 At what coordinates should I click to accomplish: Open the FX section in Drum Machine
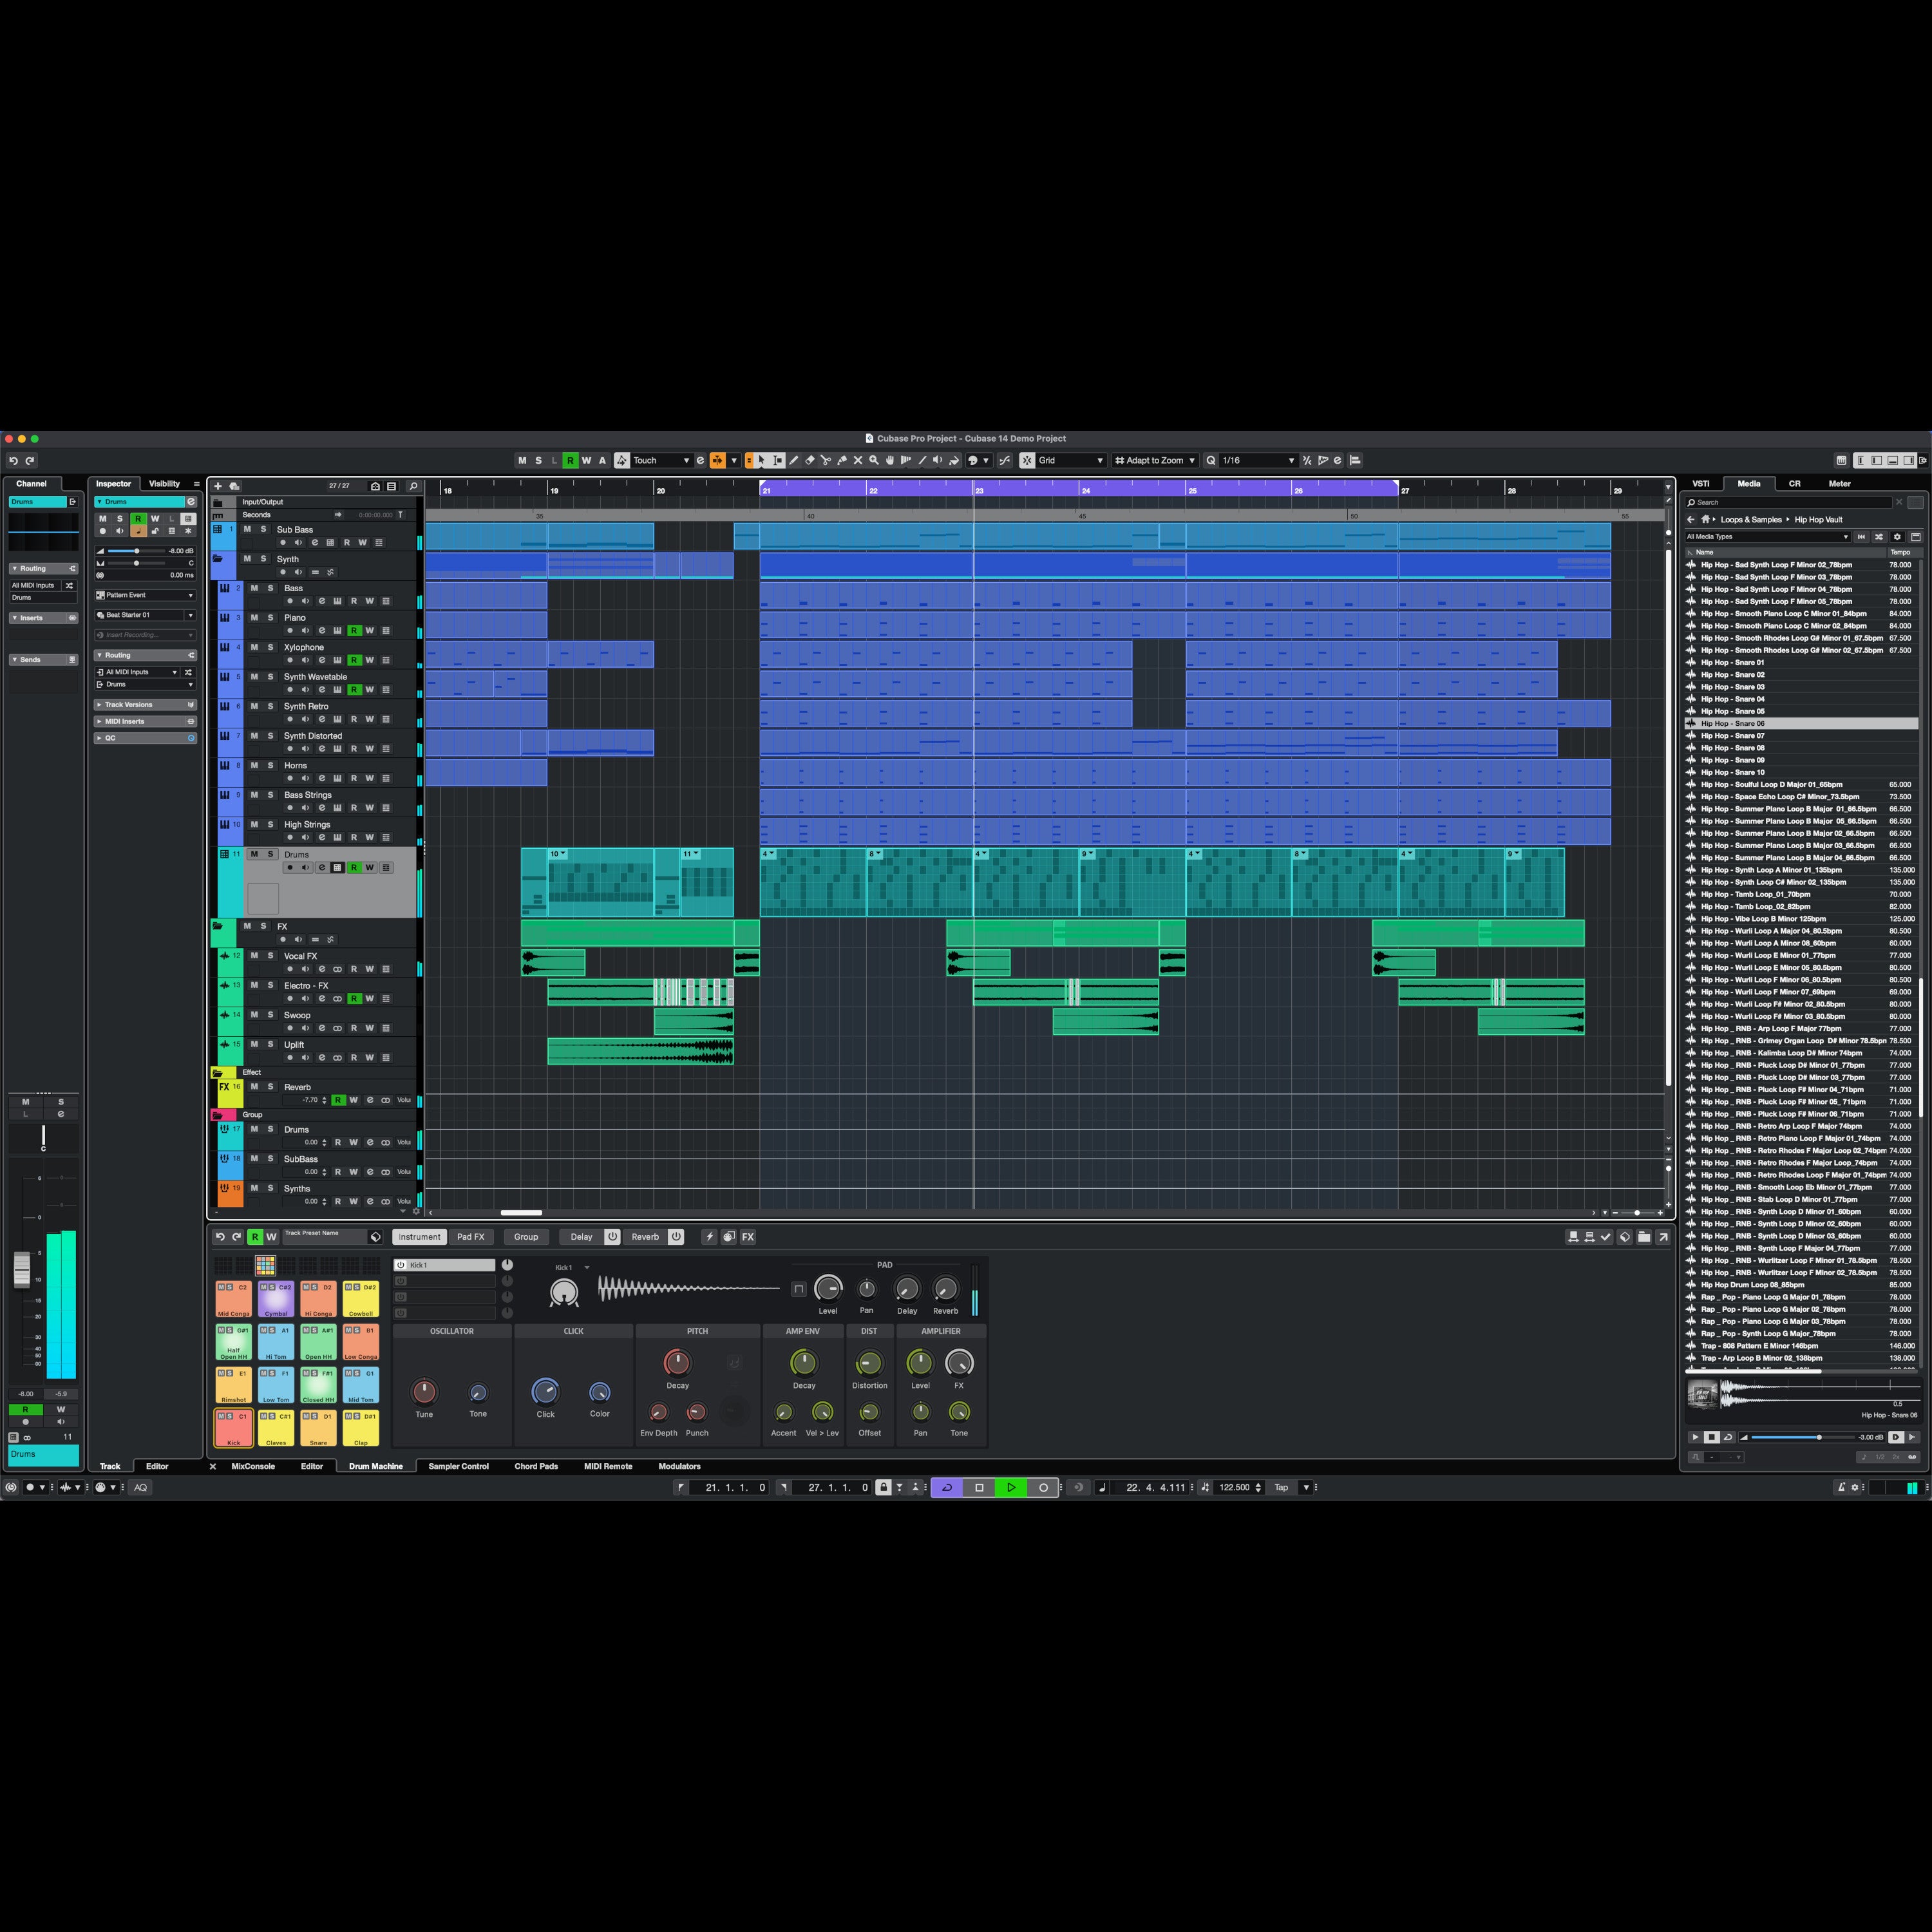[x=748, y=1237]
